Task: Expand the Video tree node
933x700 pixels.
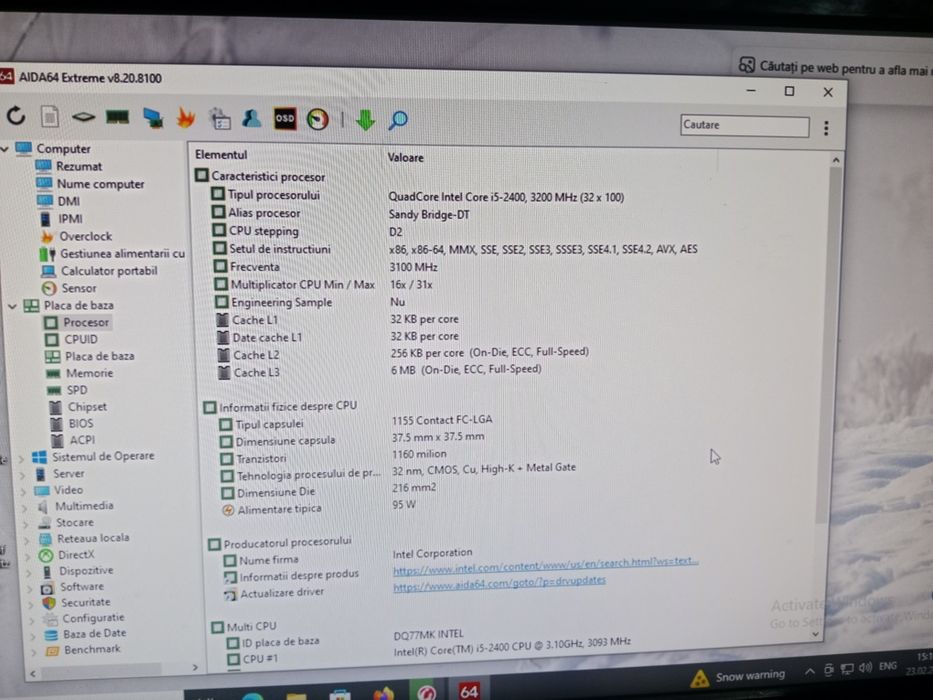Action: point(24,492)
